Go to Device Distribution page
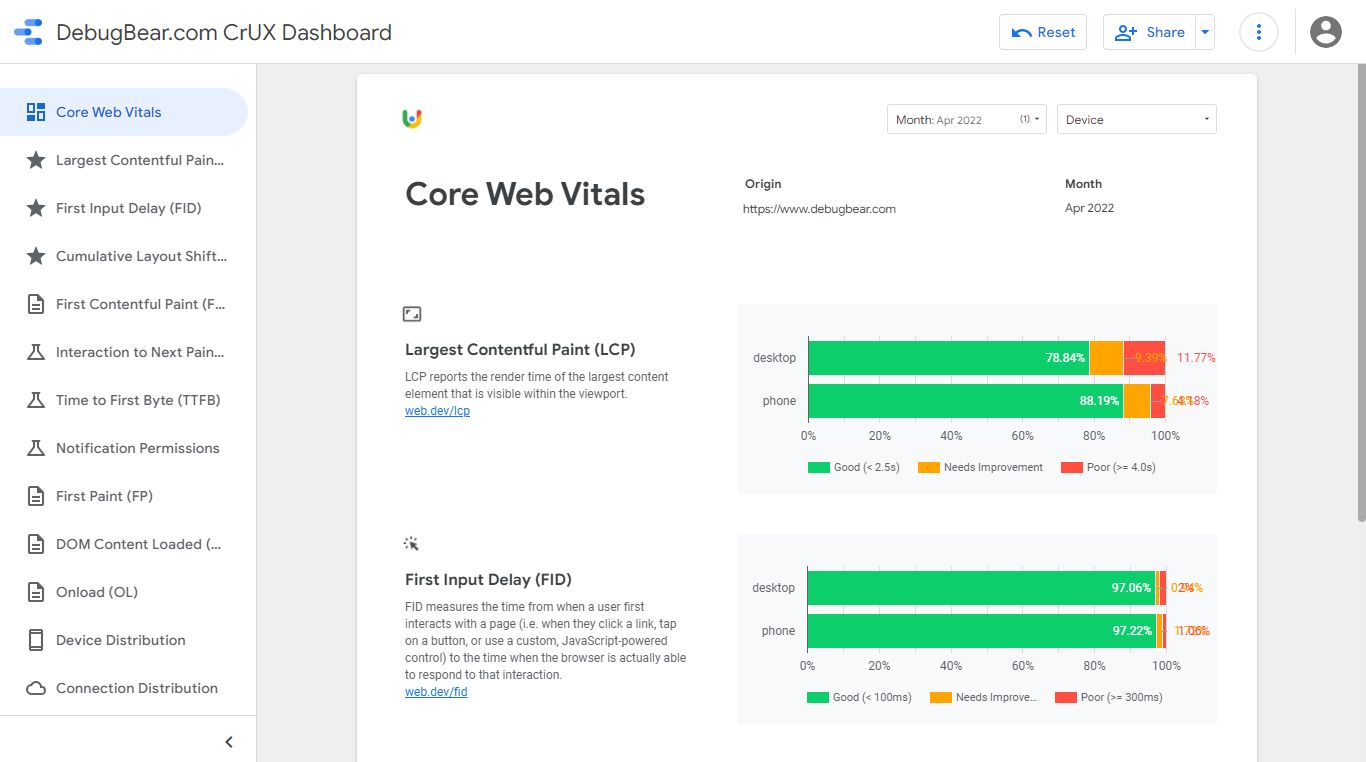Image resolution: width=1366 pixels, height=762 pixels. coord(124,640)
